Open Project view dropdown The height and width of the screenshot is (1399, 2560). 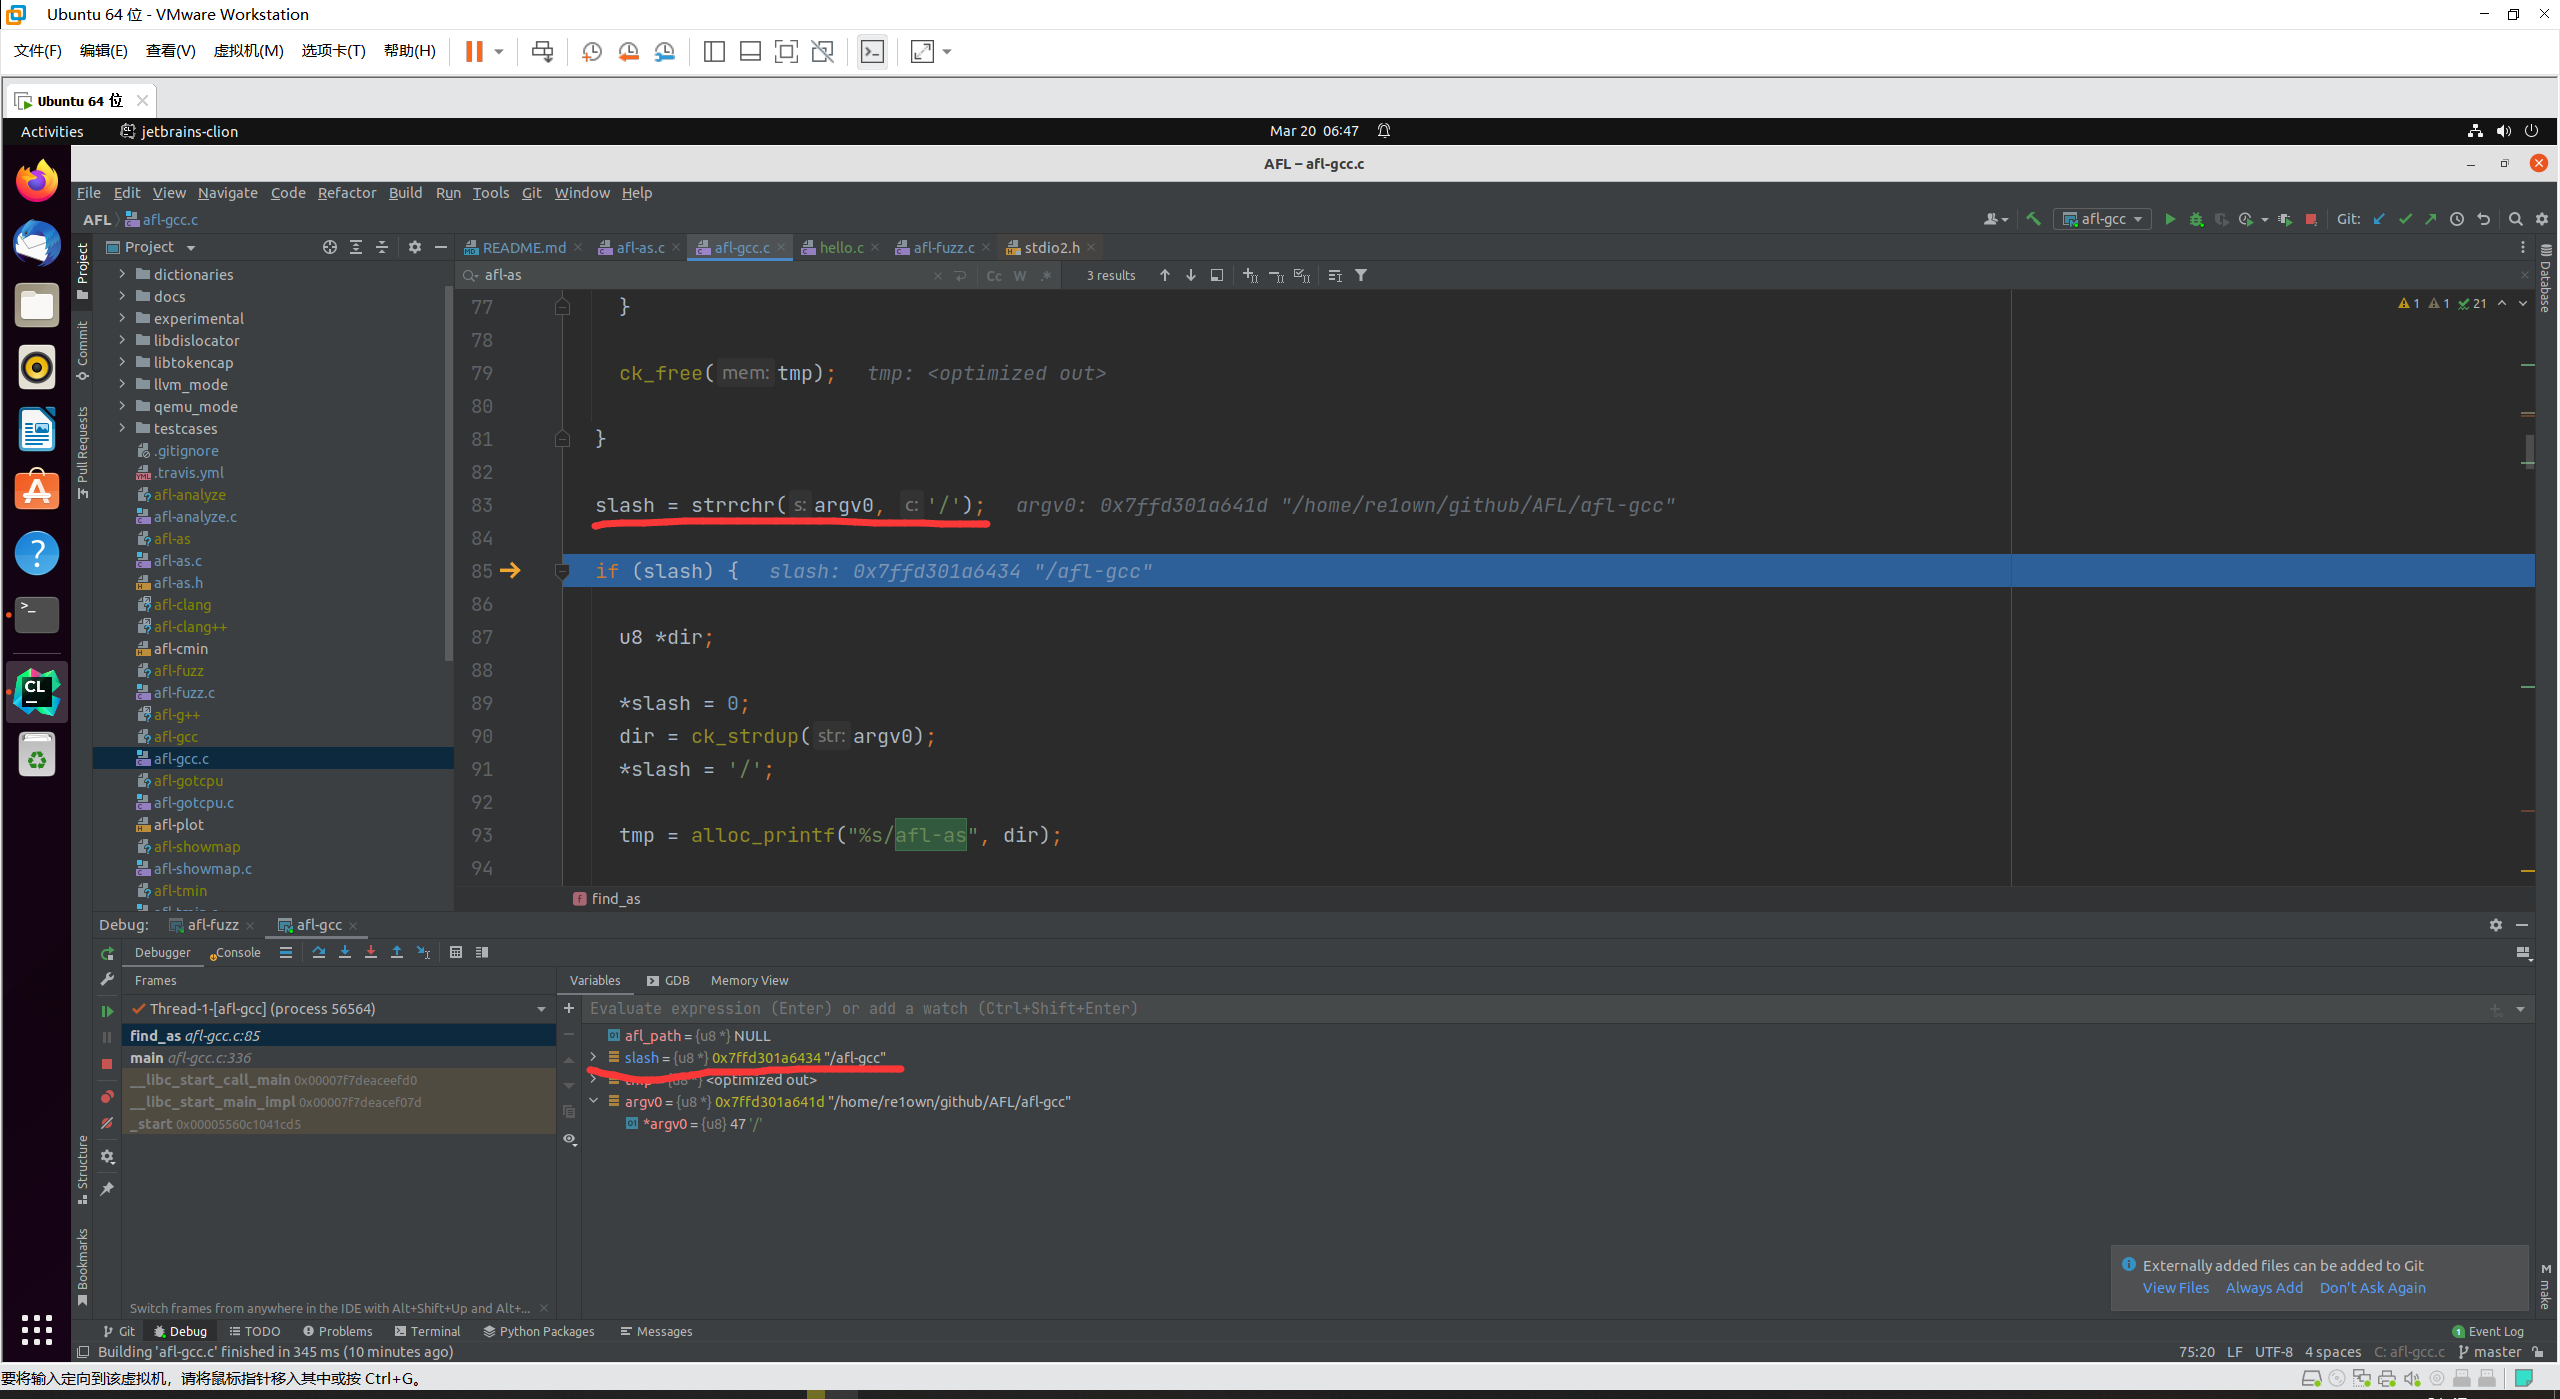tap(190, 247)
